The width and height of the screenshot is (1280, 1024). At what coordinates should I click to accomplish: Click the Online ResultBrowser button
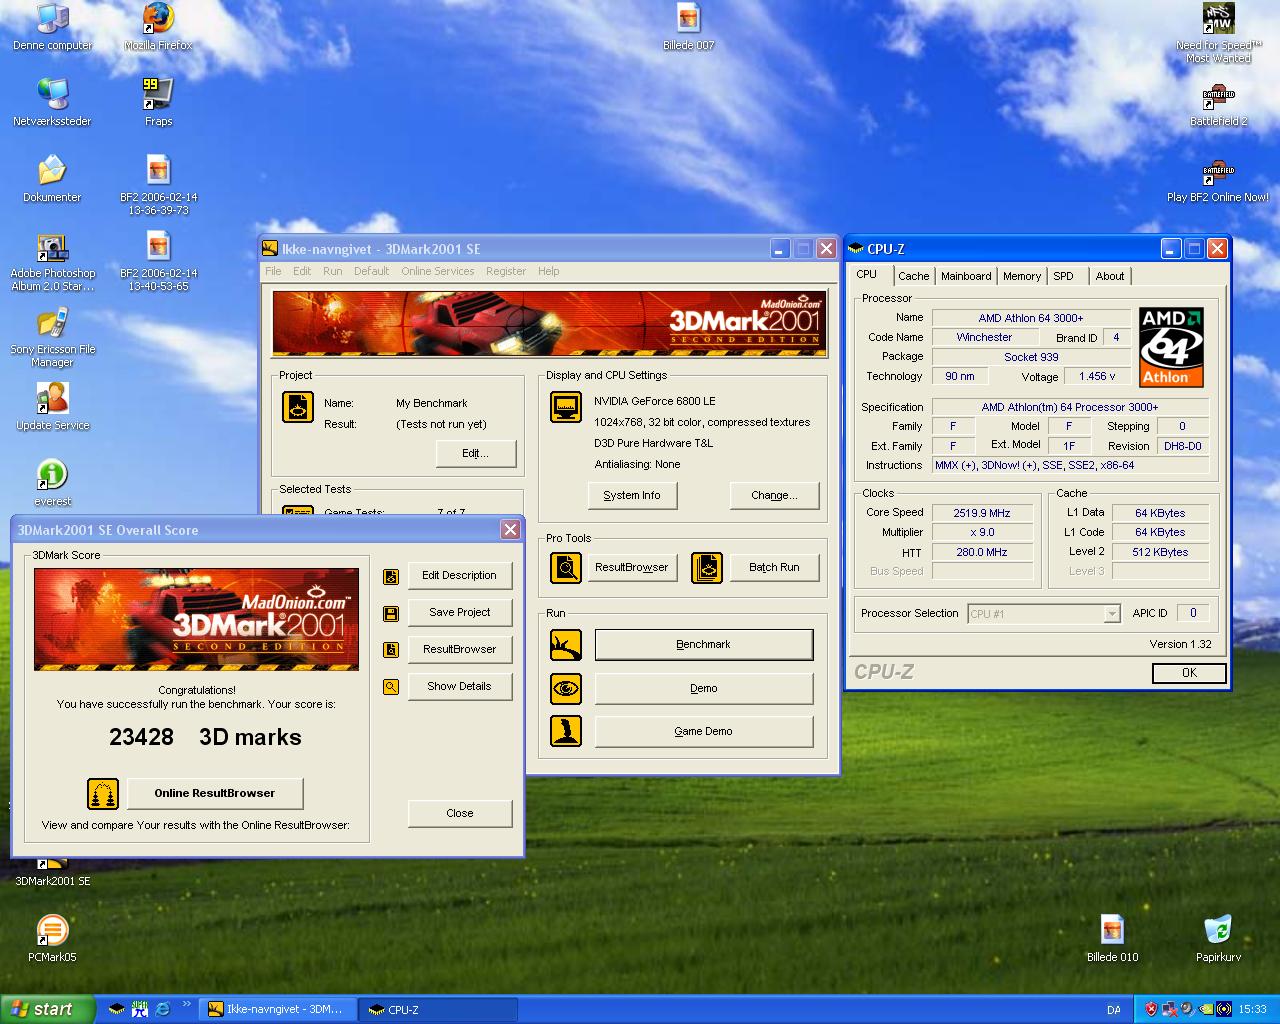click(x=215, y=794)
